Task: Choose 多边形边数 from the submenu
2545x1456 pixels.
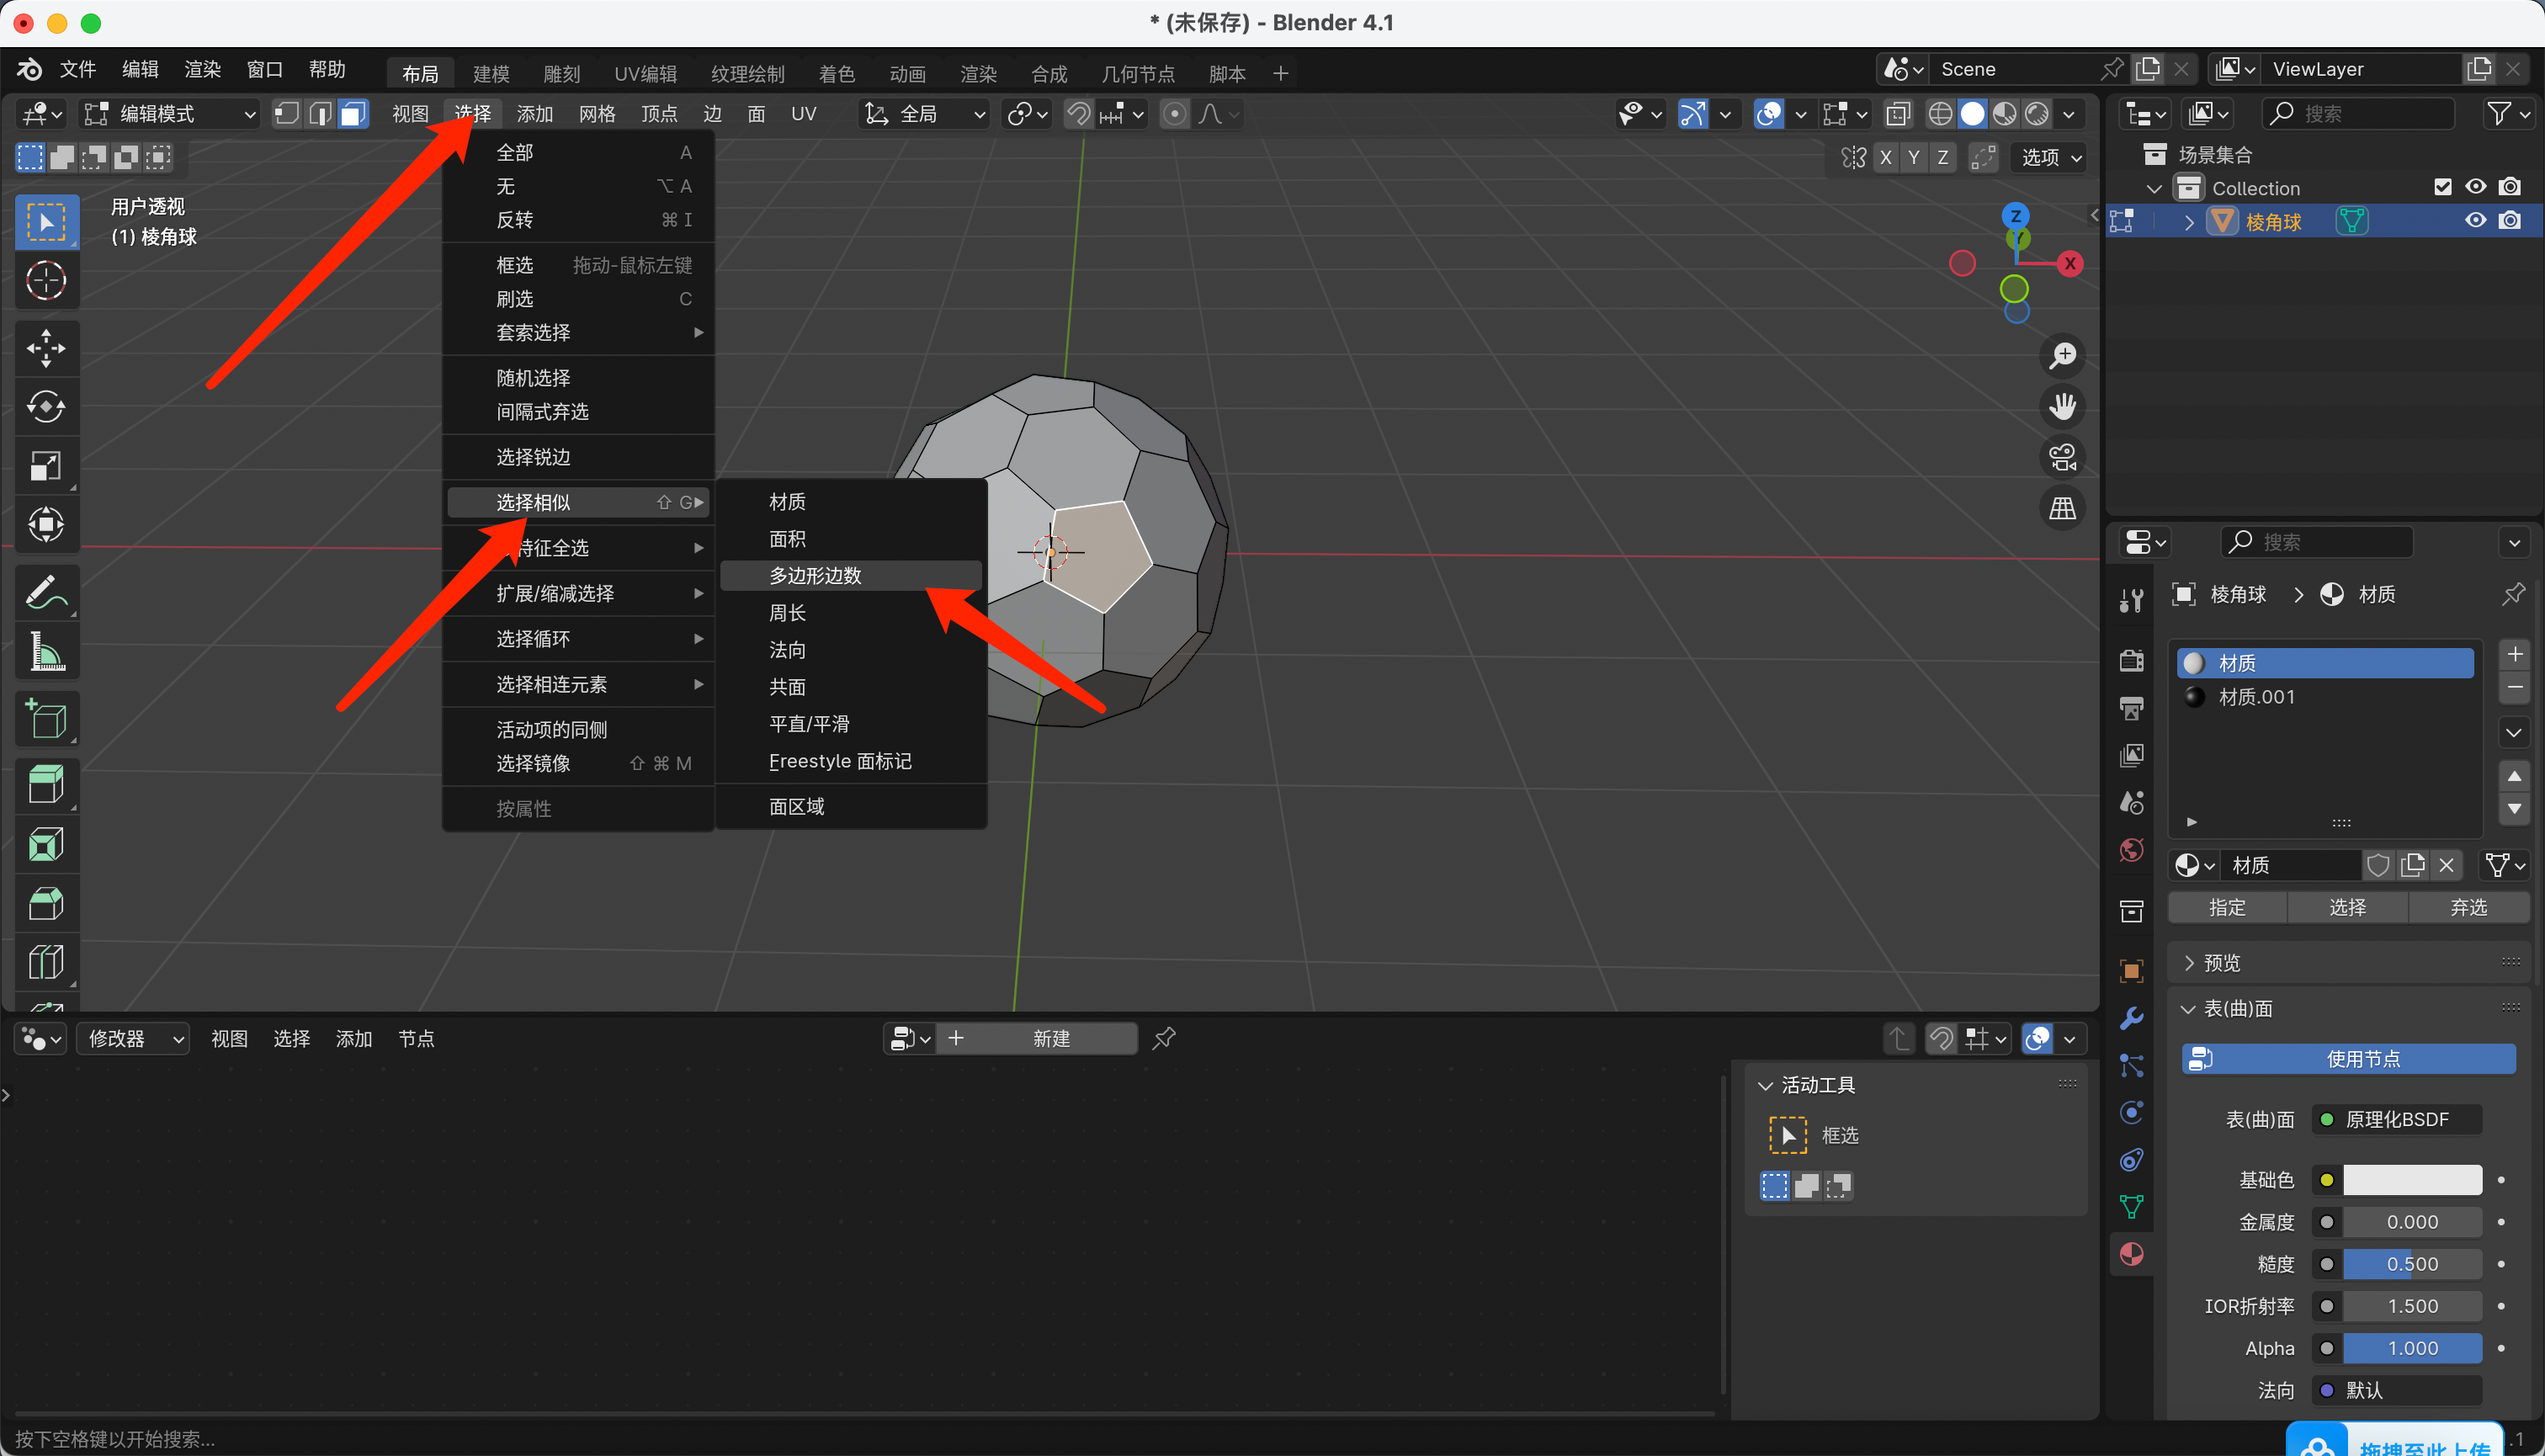Action: [x=815, y=575]
